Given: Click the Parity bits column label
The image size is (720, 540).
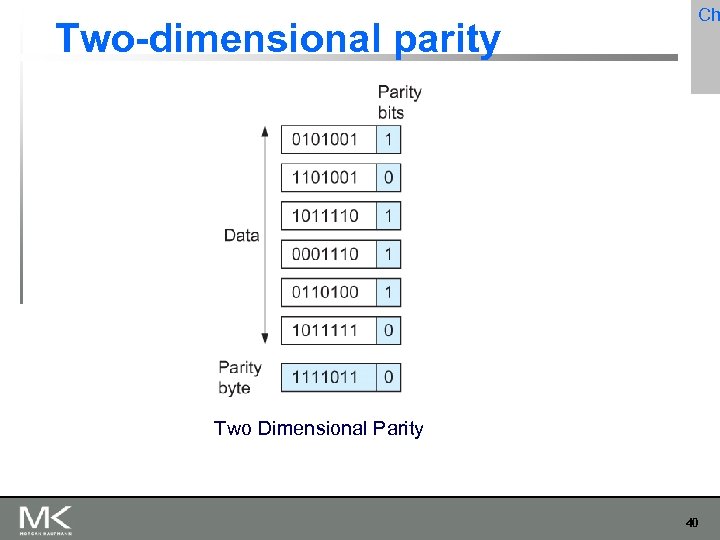Looking at the screenshot, I should [399, 102].
